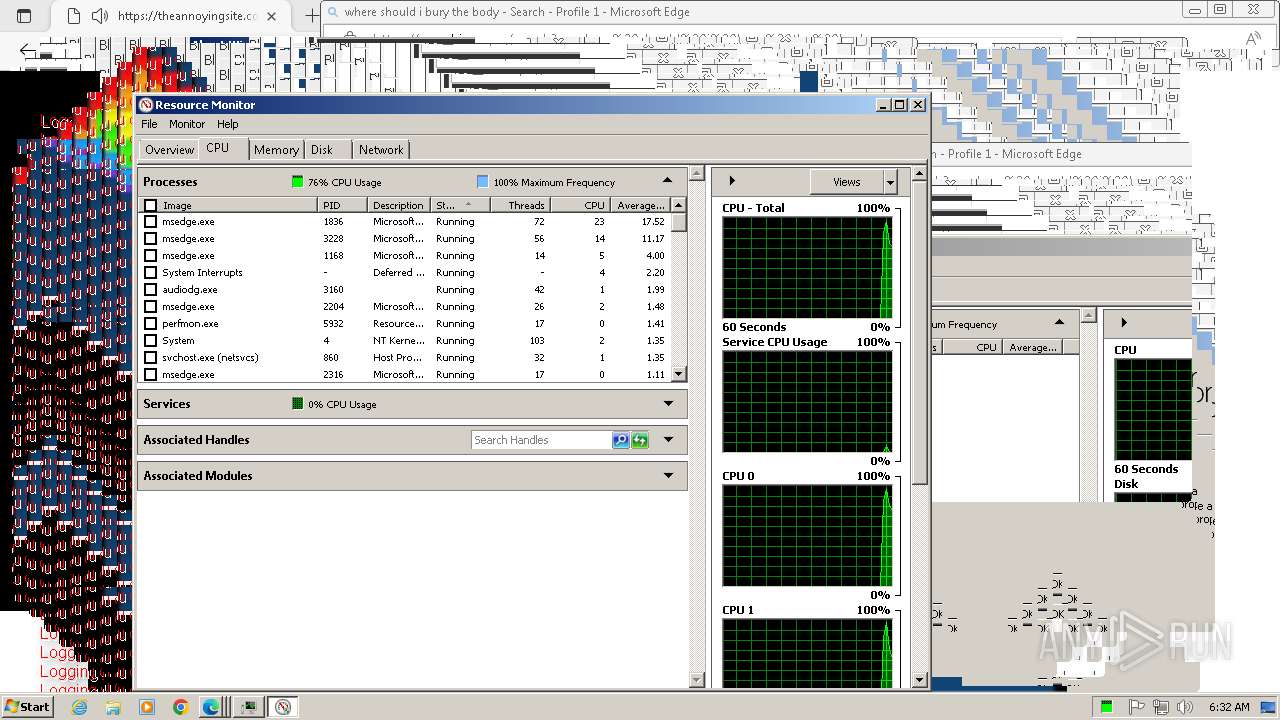
Task: Check the System PID 4 checkbox
Action: tap(150, 341)
